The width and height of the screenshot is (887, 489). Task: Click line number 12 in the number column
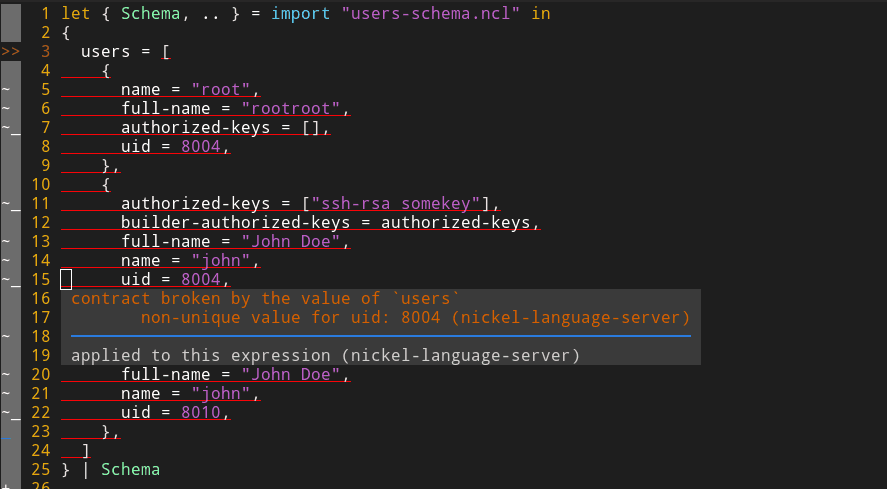click(x=41, y=222)
